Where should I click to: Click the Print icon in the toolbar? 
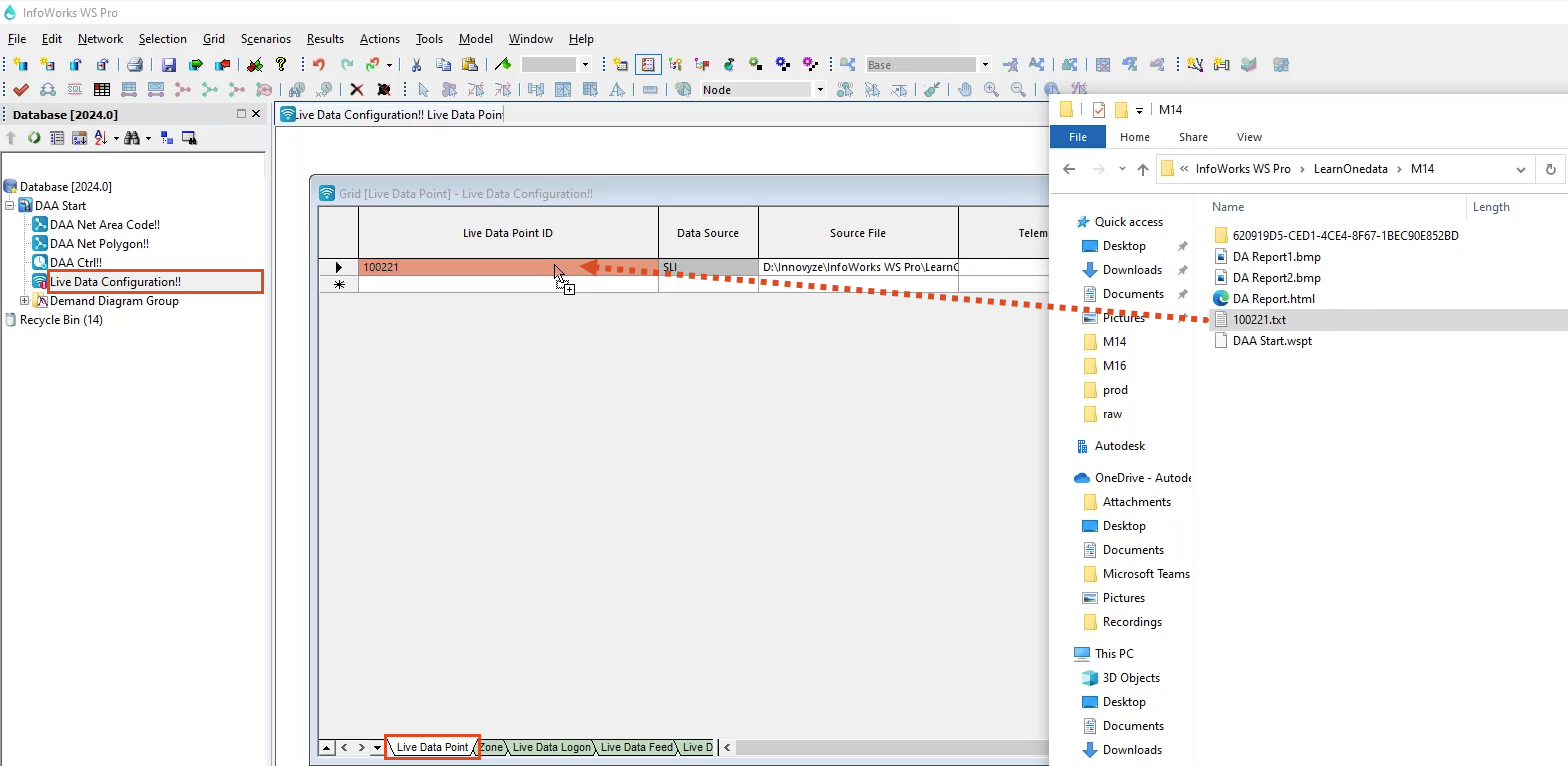[134, 65]
